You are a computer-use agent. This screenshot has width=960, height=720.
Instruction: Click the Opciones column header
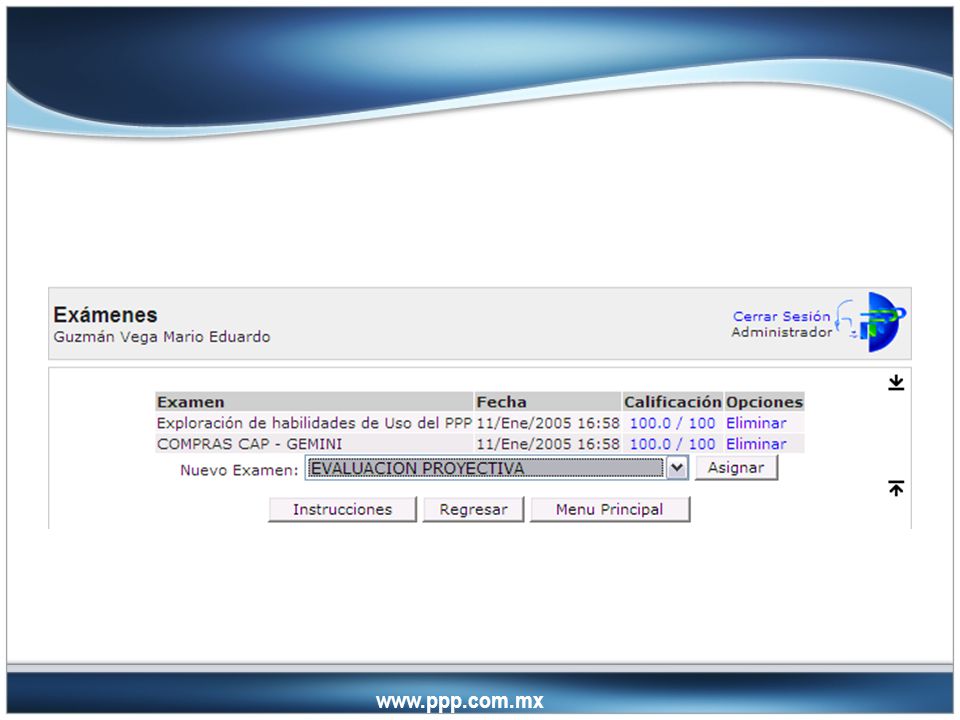coord(764,402)
